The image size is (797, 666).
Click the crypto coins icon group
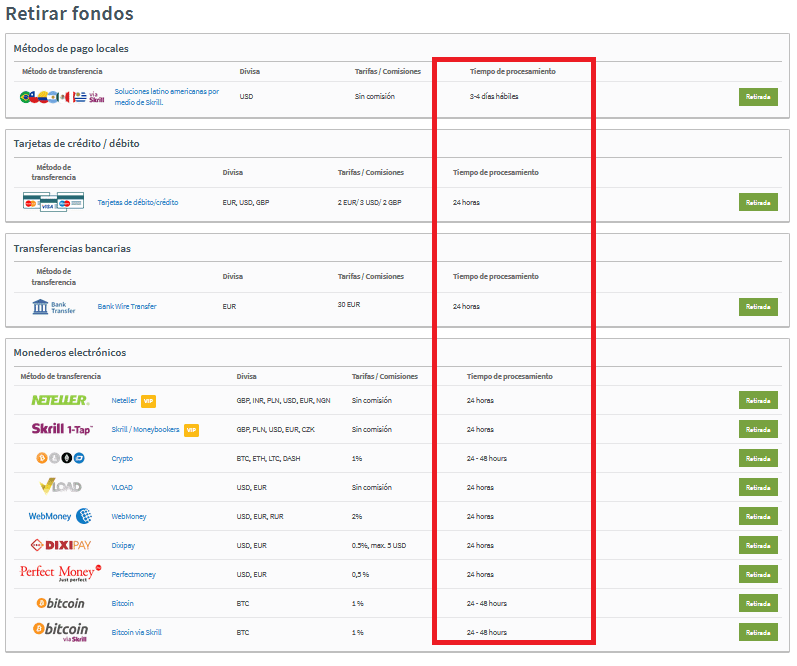[x=60, y=458]
